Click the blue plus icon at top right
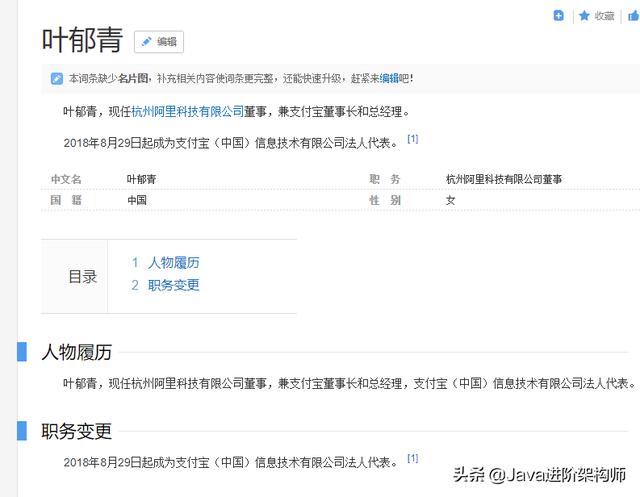 click(559, 16)
